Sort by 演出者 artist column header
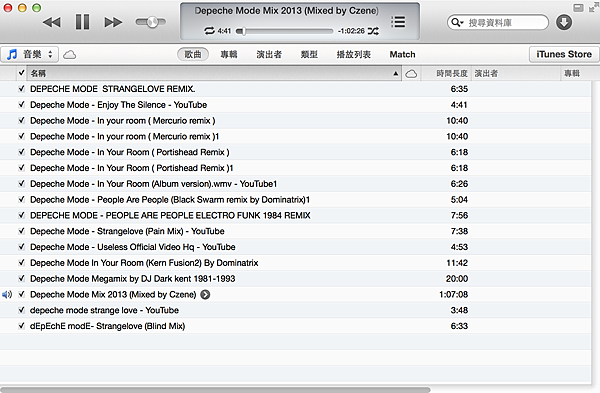This screenshot has height=393, width=600. [517, 73]
